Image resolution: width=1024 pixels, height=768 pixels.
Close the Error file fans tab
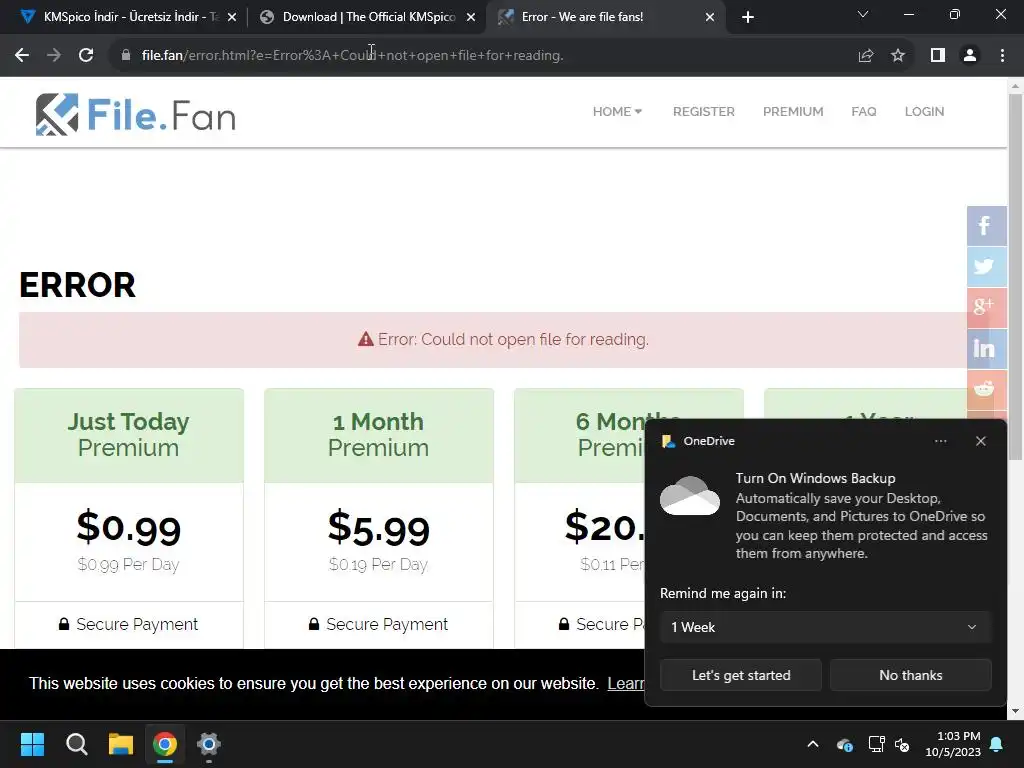pyautogui.click(x=710, y=18)
